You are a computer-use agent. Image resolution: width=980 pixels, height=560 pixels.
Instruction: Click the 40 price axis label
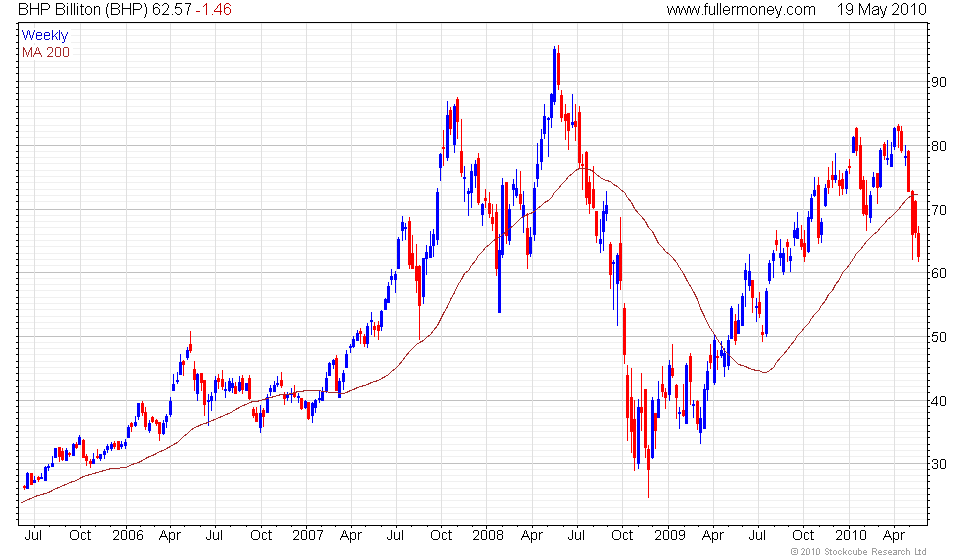(x=939, y=401)
